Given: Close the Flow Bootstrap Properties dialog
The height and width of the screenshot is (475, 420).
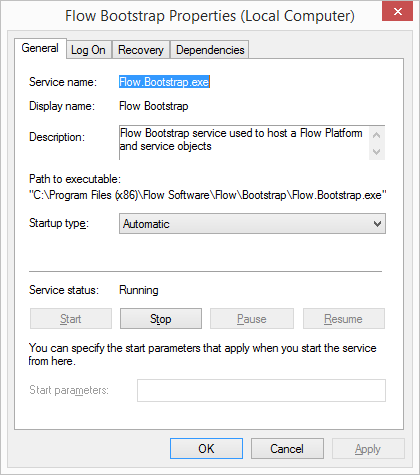Looking at the screenshot, I should point(397,12).
